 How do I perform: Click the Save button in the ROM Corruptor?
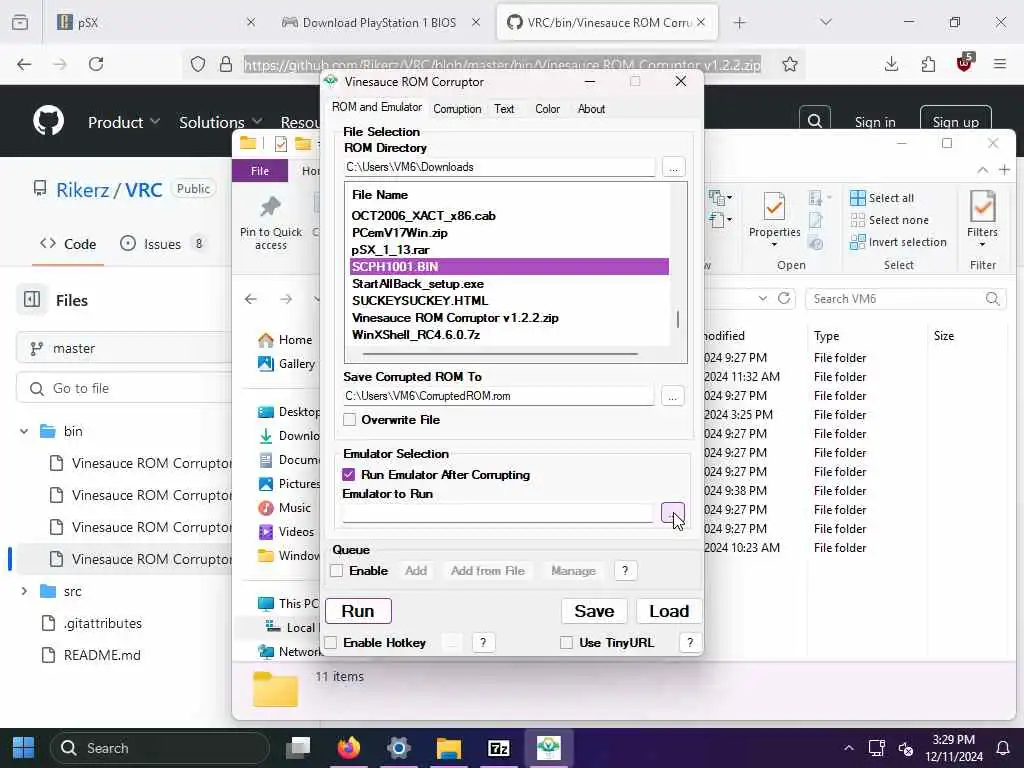point(594,611)
